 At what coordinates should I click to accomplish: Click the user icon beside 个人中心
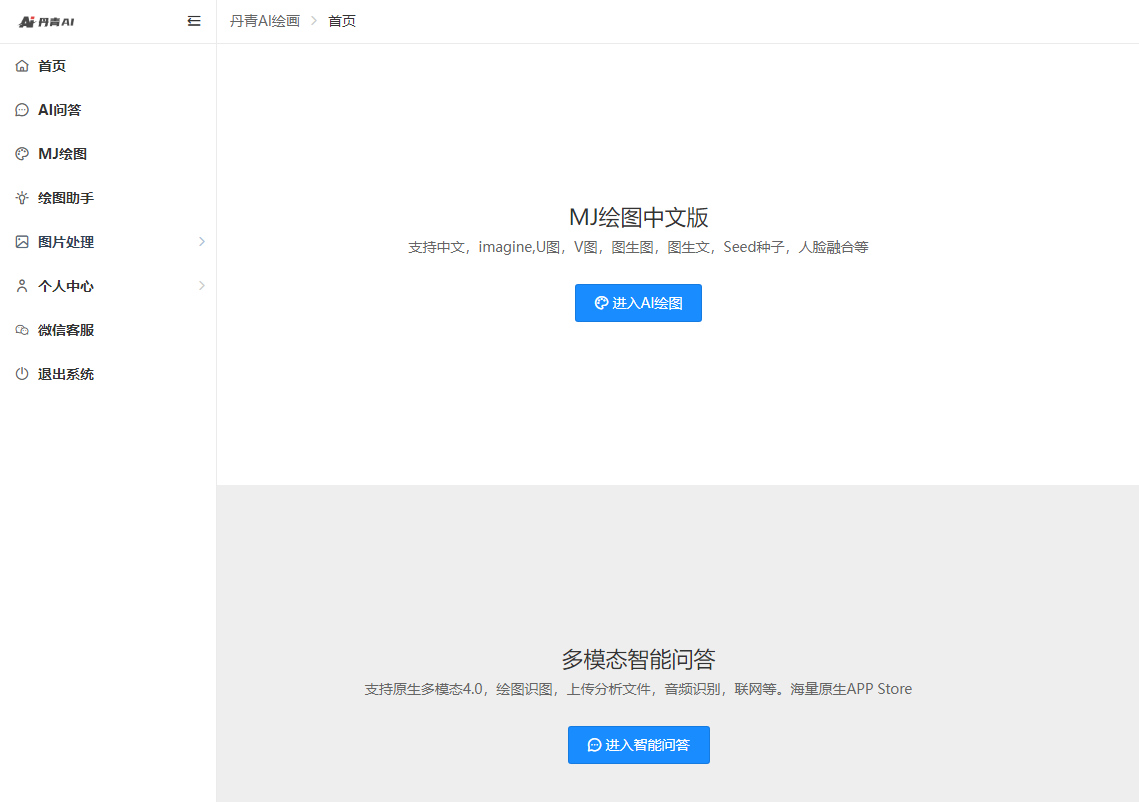tap(22, 286)
